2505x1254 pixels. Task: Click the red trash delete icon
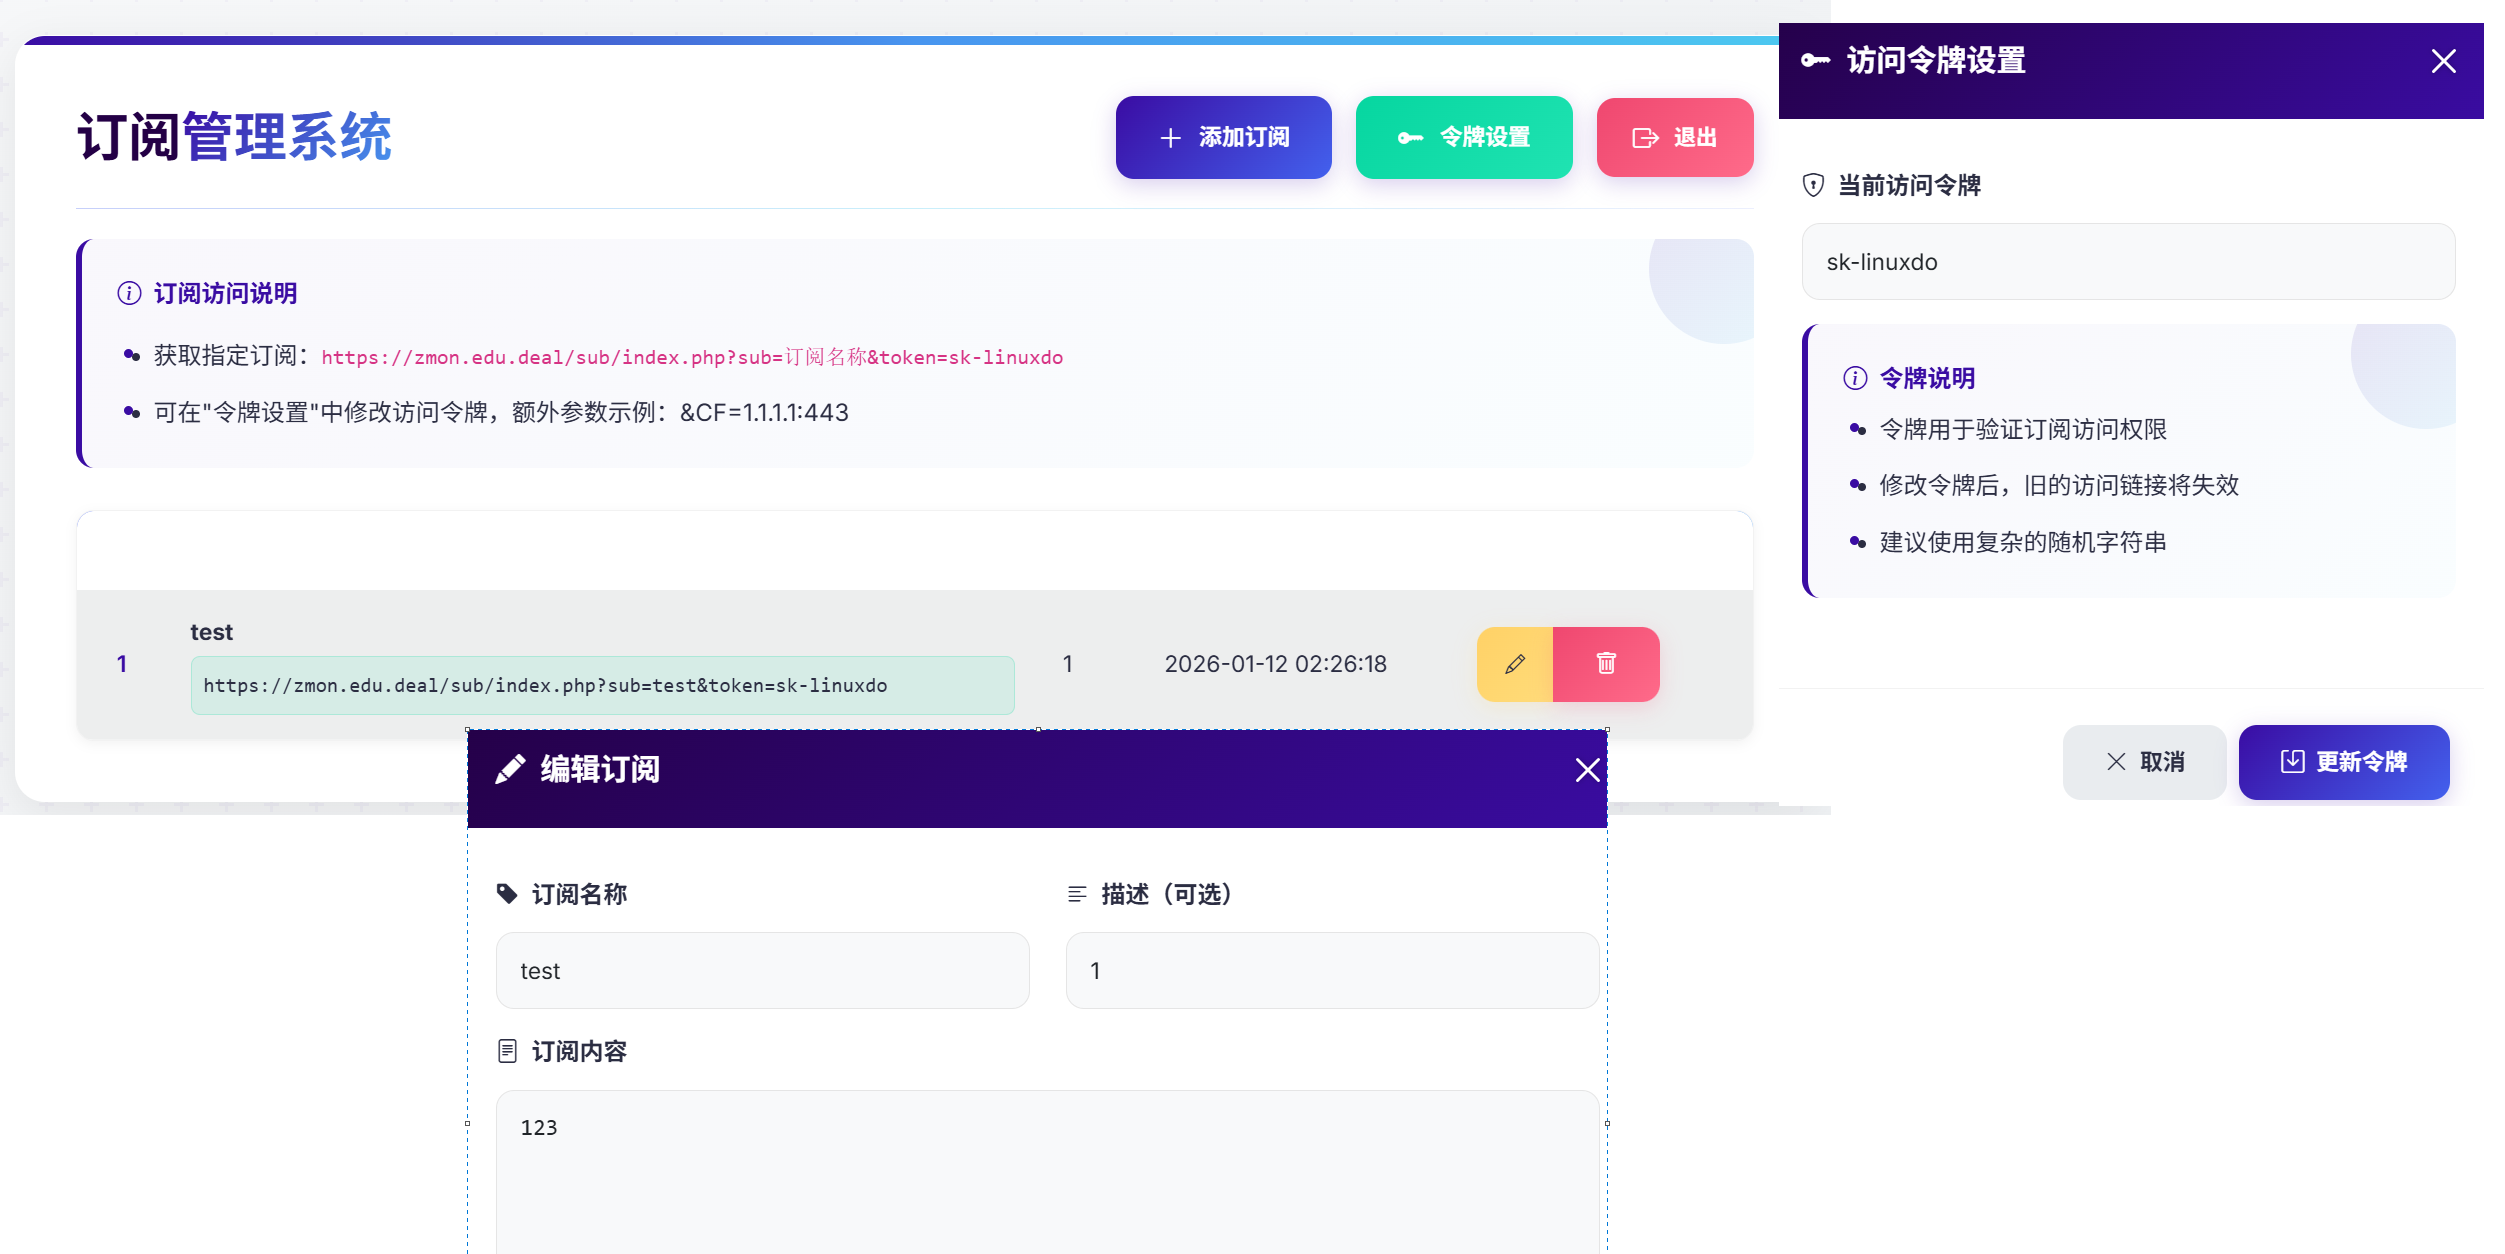(1606, 664)
